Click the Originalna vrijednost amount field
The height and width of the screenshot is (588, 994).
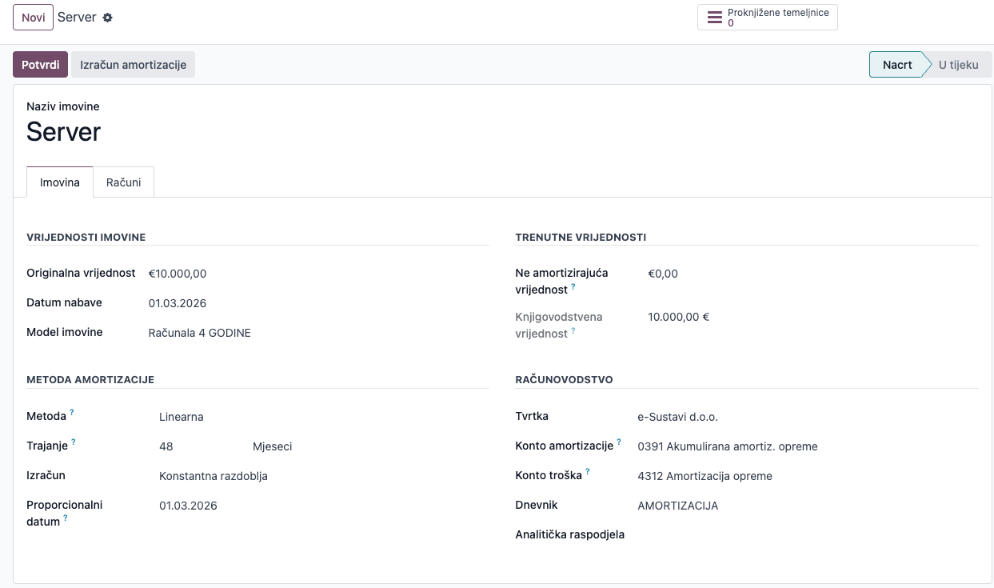pyautogui.click(x=318, y=274)
